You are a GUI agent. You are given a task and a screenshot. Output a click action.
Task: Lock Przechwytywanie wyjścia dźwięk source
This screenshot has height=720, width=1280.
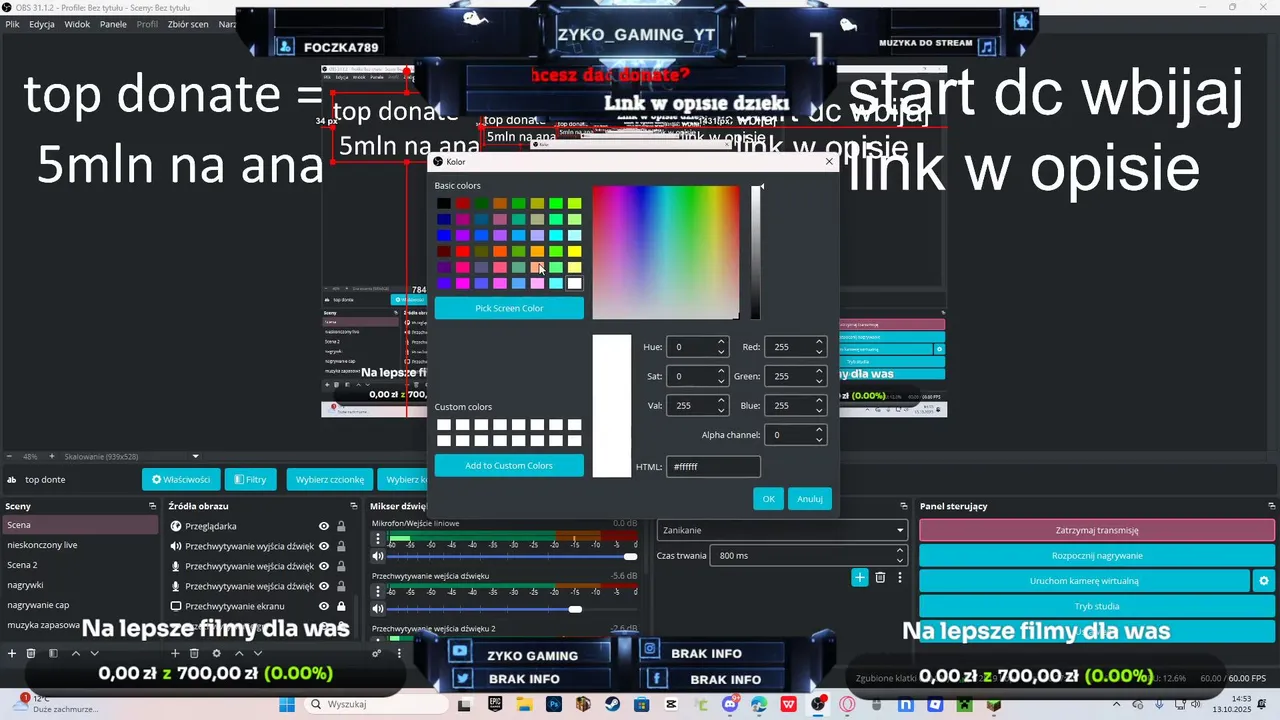click(341, 546)
